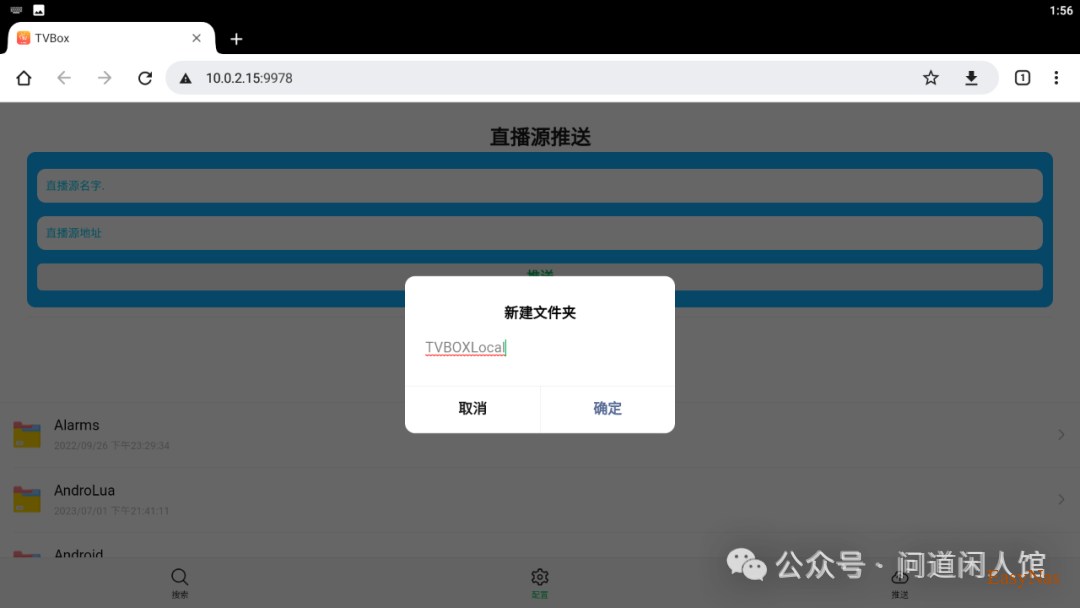The width and height of the screenshot is (1080, 608).
Task: Open a new browser tab
Action: pos(236,39)
